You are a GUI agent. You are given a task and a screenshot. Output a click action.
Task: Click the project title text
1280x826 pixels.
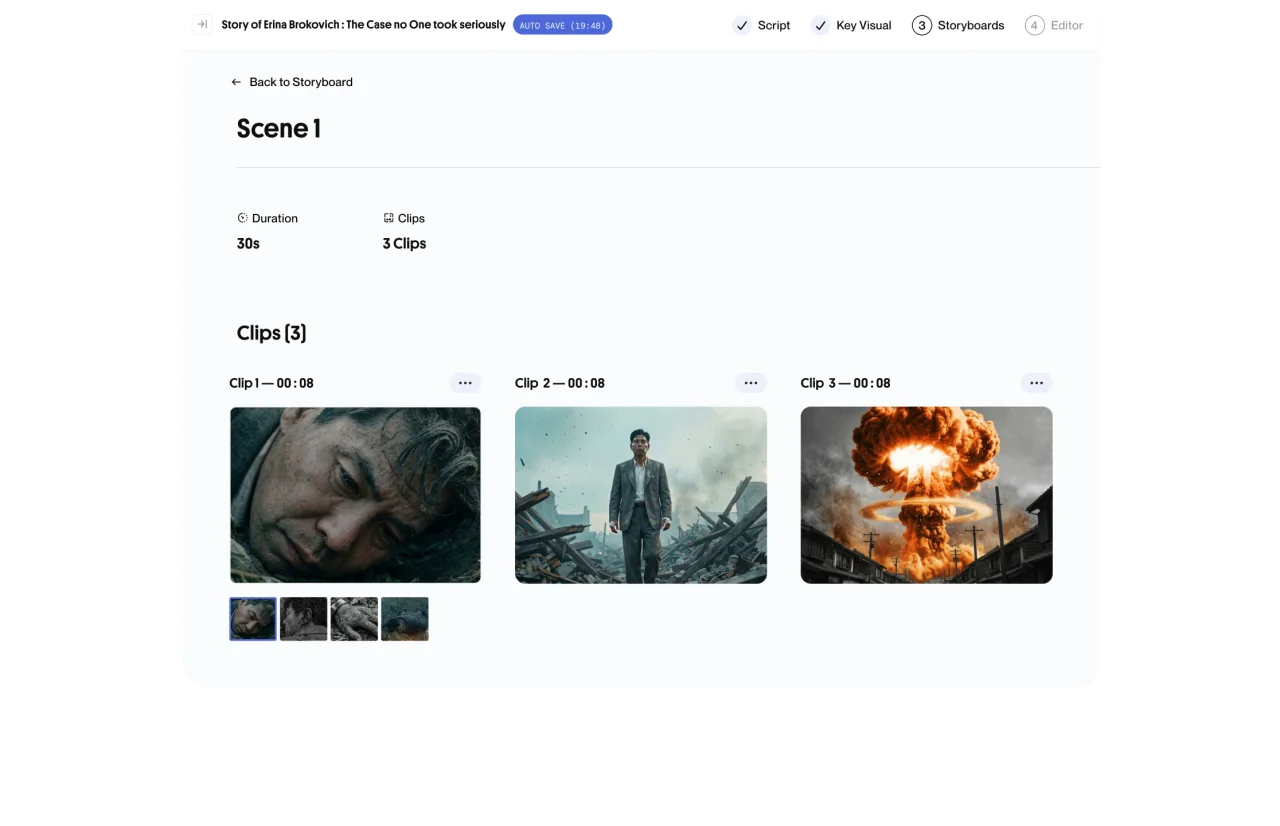tap(363, 25)
